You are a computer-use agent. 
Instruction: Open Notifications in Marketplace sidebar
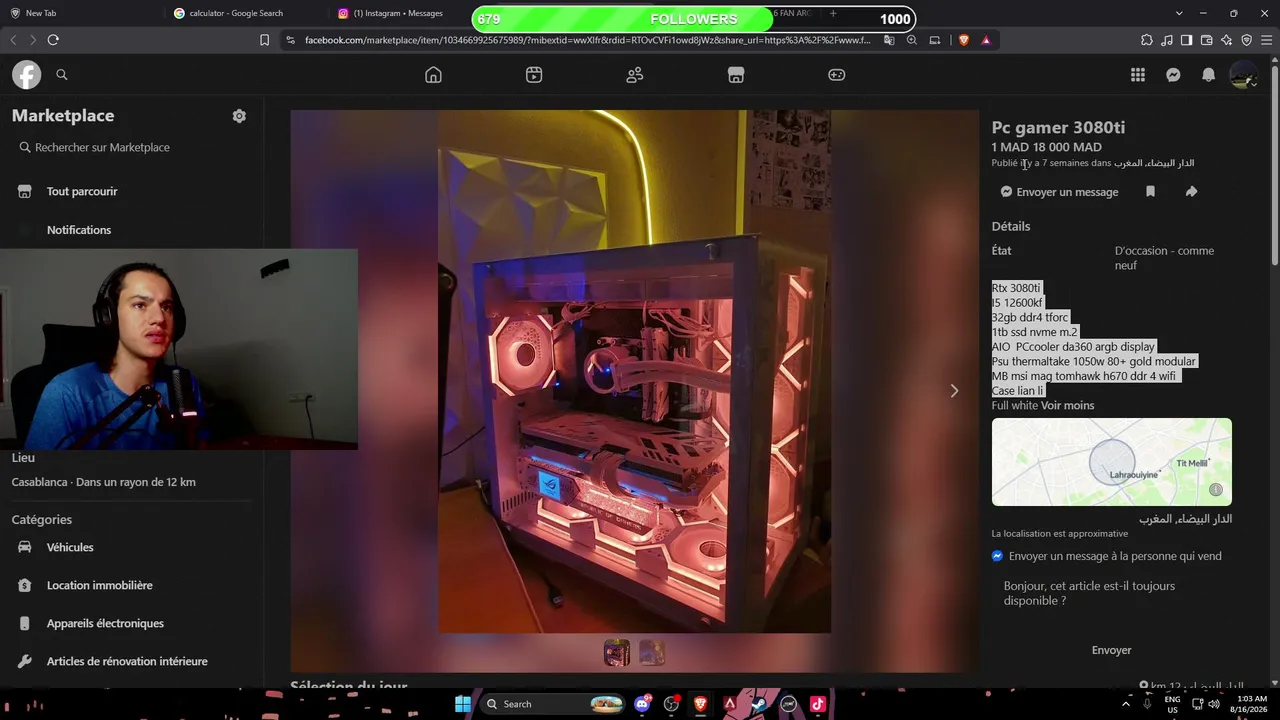click(130, 230)
